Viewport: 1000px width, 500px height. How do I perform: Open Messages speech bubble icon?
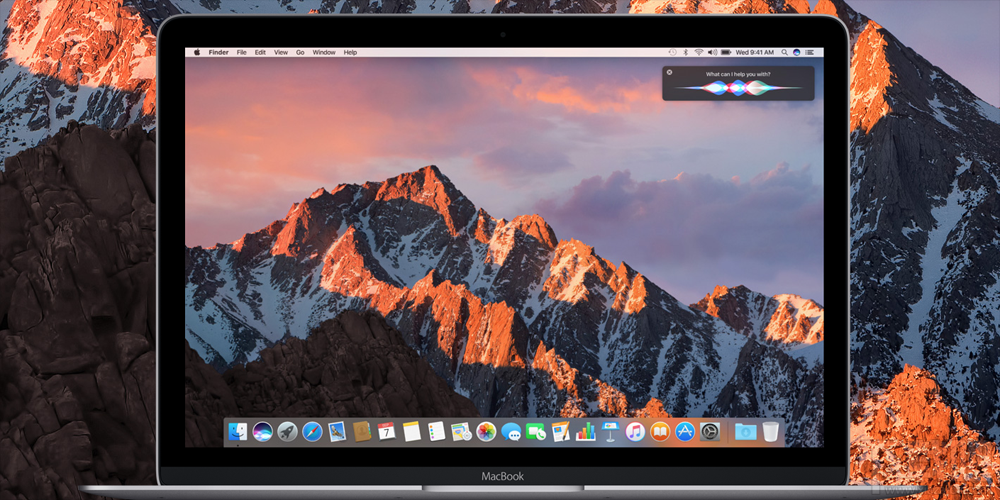pyautogui.click(x=511, y=432)
